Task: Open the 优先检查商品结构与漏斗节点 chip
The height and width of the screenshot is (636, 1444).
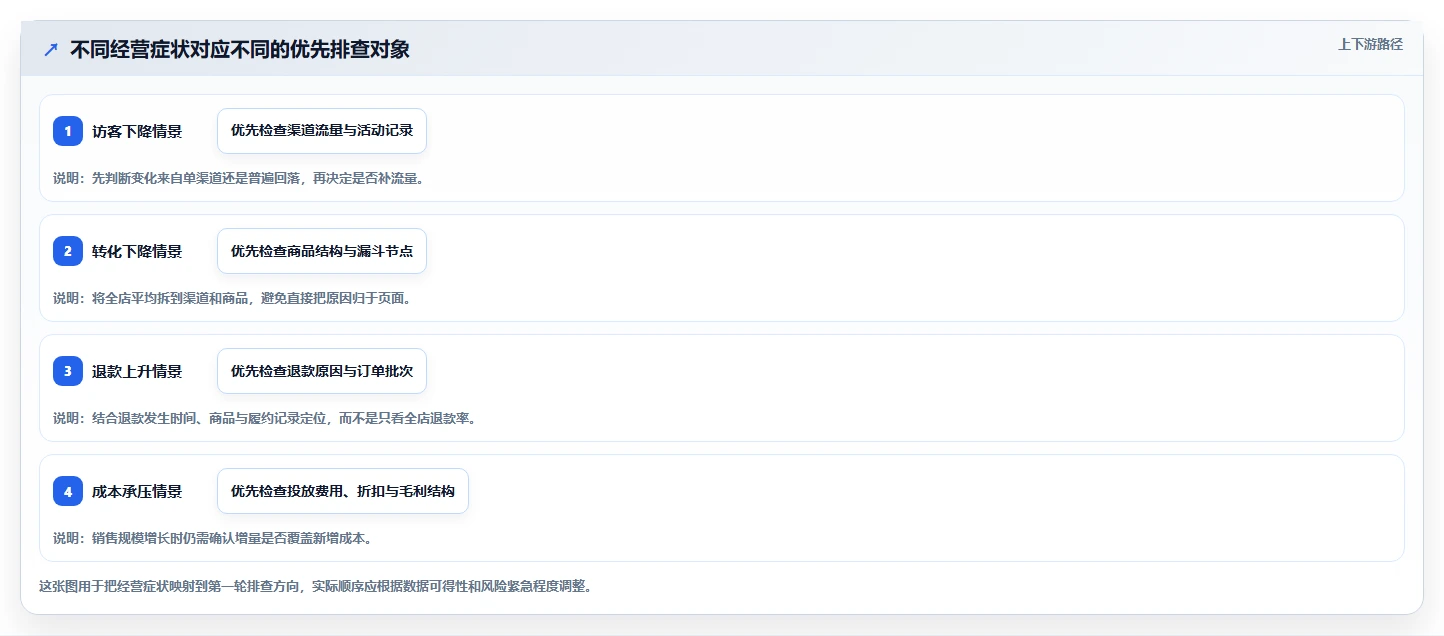Action: tap(322, 251)
